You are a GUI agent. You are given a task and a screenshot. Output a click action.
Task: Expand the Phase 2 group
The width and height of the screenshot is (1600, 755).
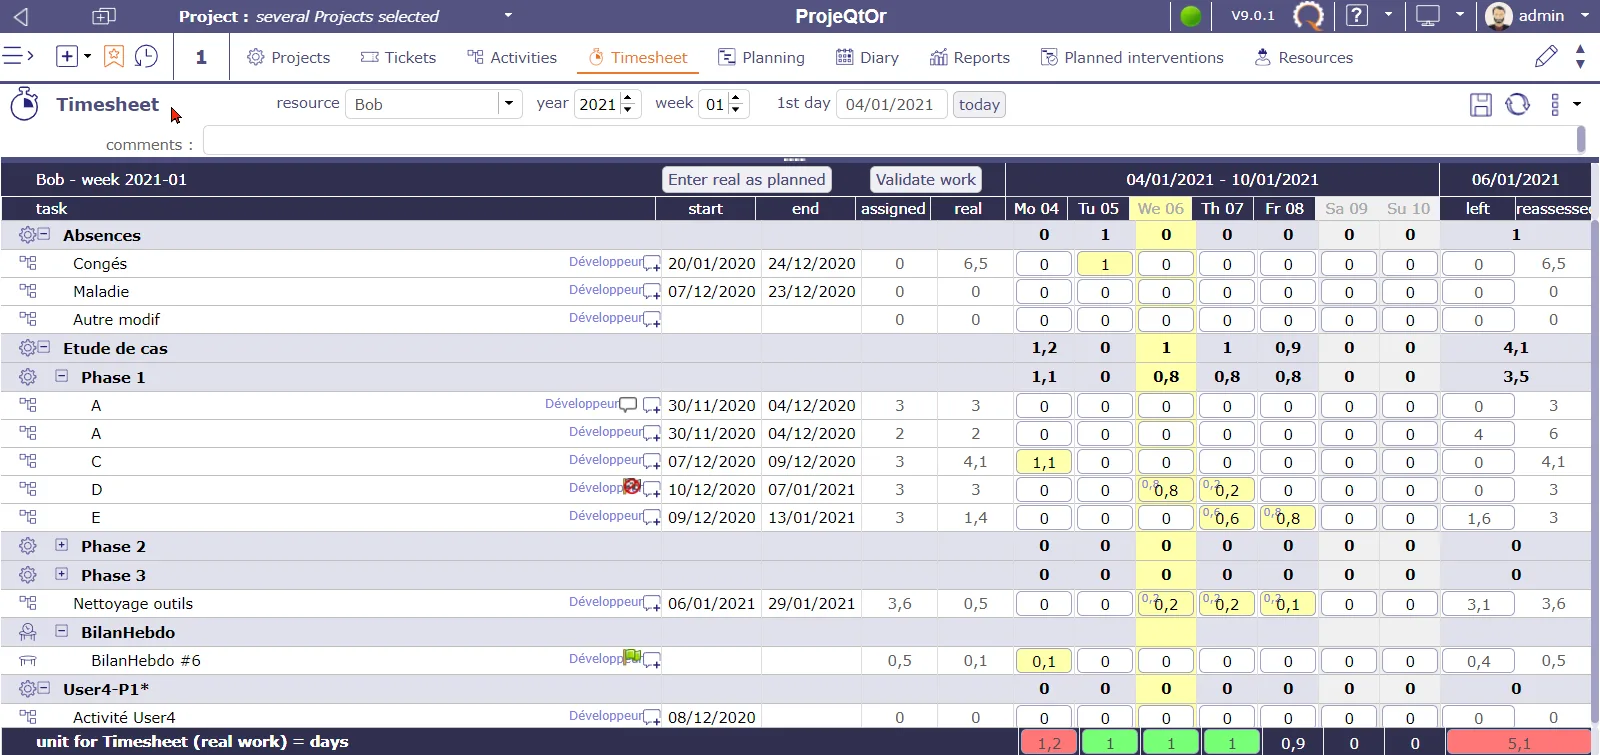[x=61, y=545]
